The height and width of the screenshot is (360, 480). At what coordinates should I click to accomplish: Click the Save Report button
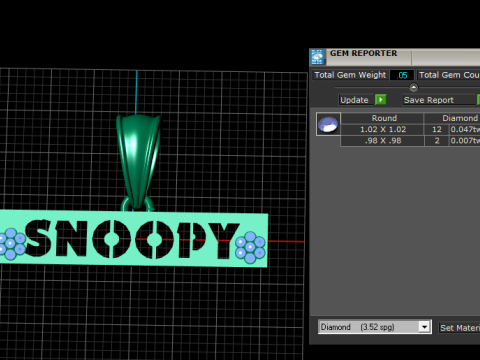[x=439, y=100]
